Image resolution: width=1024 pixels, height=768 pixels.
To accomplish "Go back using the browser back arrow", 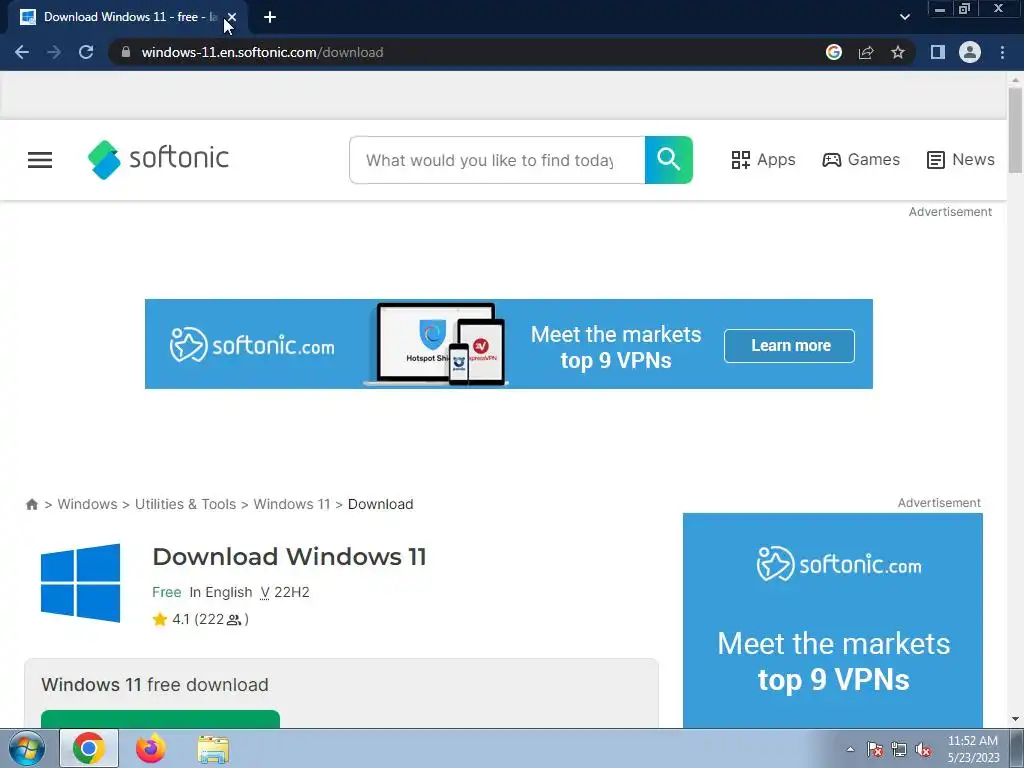I will click(x=22, y=52).
